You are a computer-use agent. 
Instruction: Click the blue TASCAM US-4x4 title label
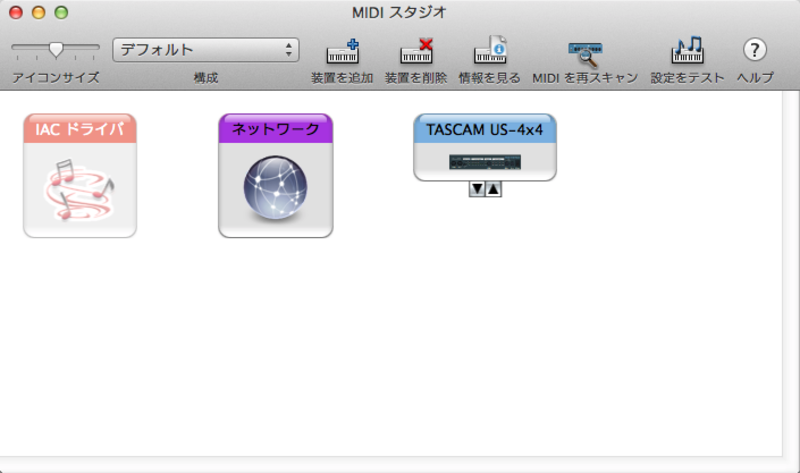tap(485, 129)
